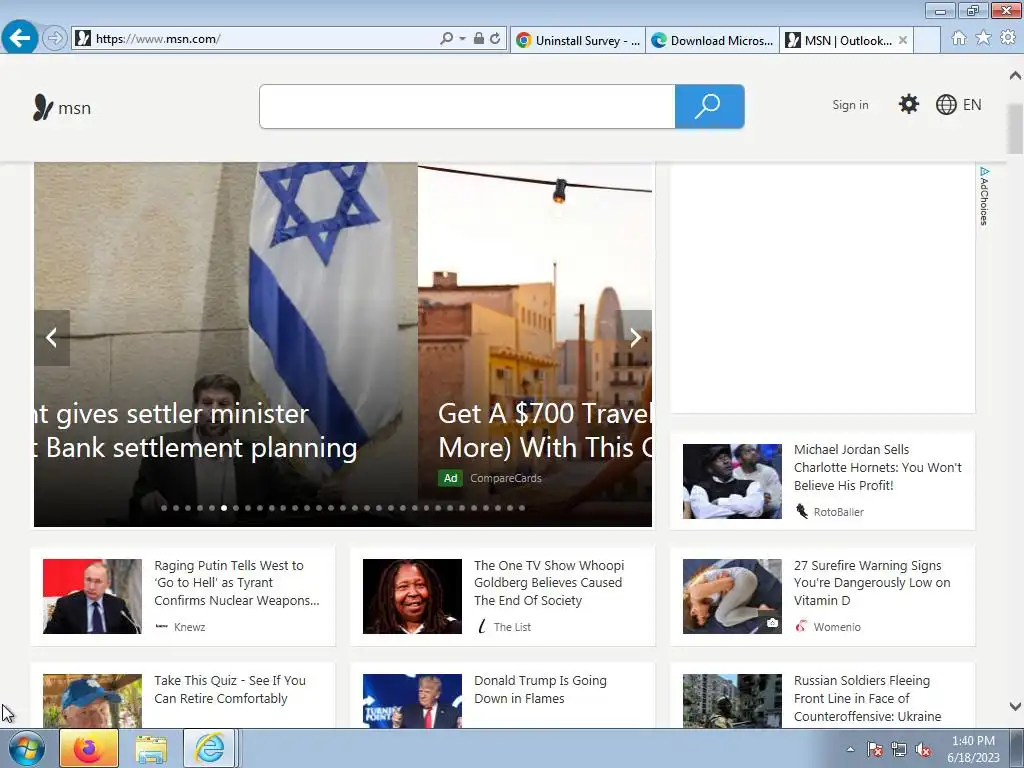
Task: Click the Michael Jordan article thumbnail
Action: point(732,481)
